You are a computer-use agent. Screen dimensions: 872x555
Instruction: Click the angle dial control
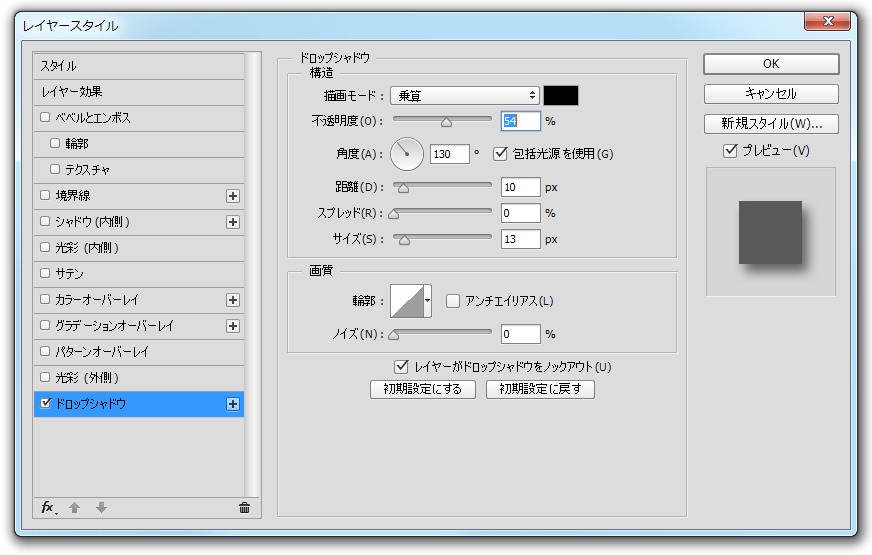pyautogui.click(x=407, y=154)
